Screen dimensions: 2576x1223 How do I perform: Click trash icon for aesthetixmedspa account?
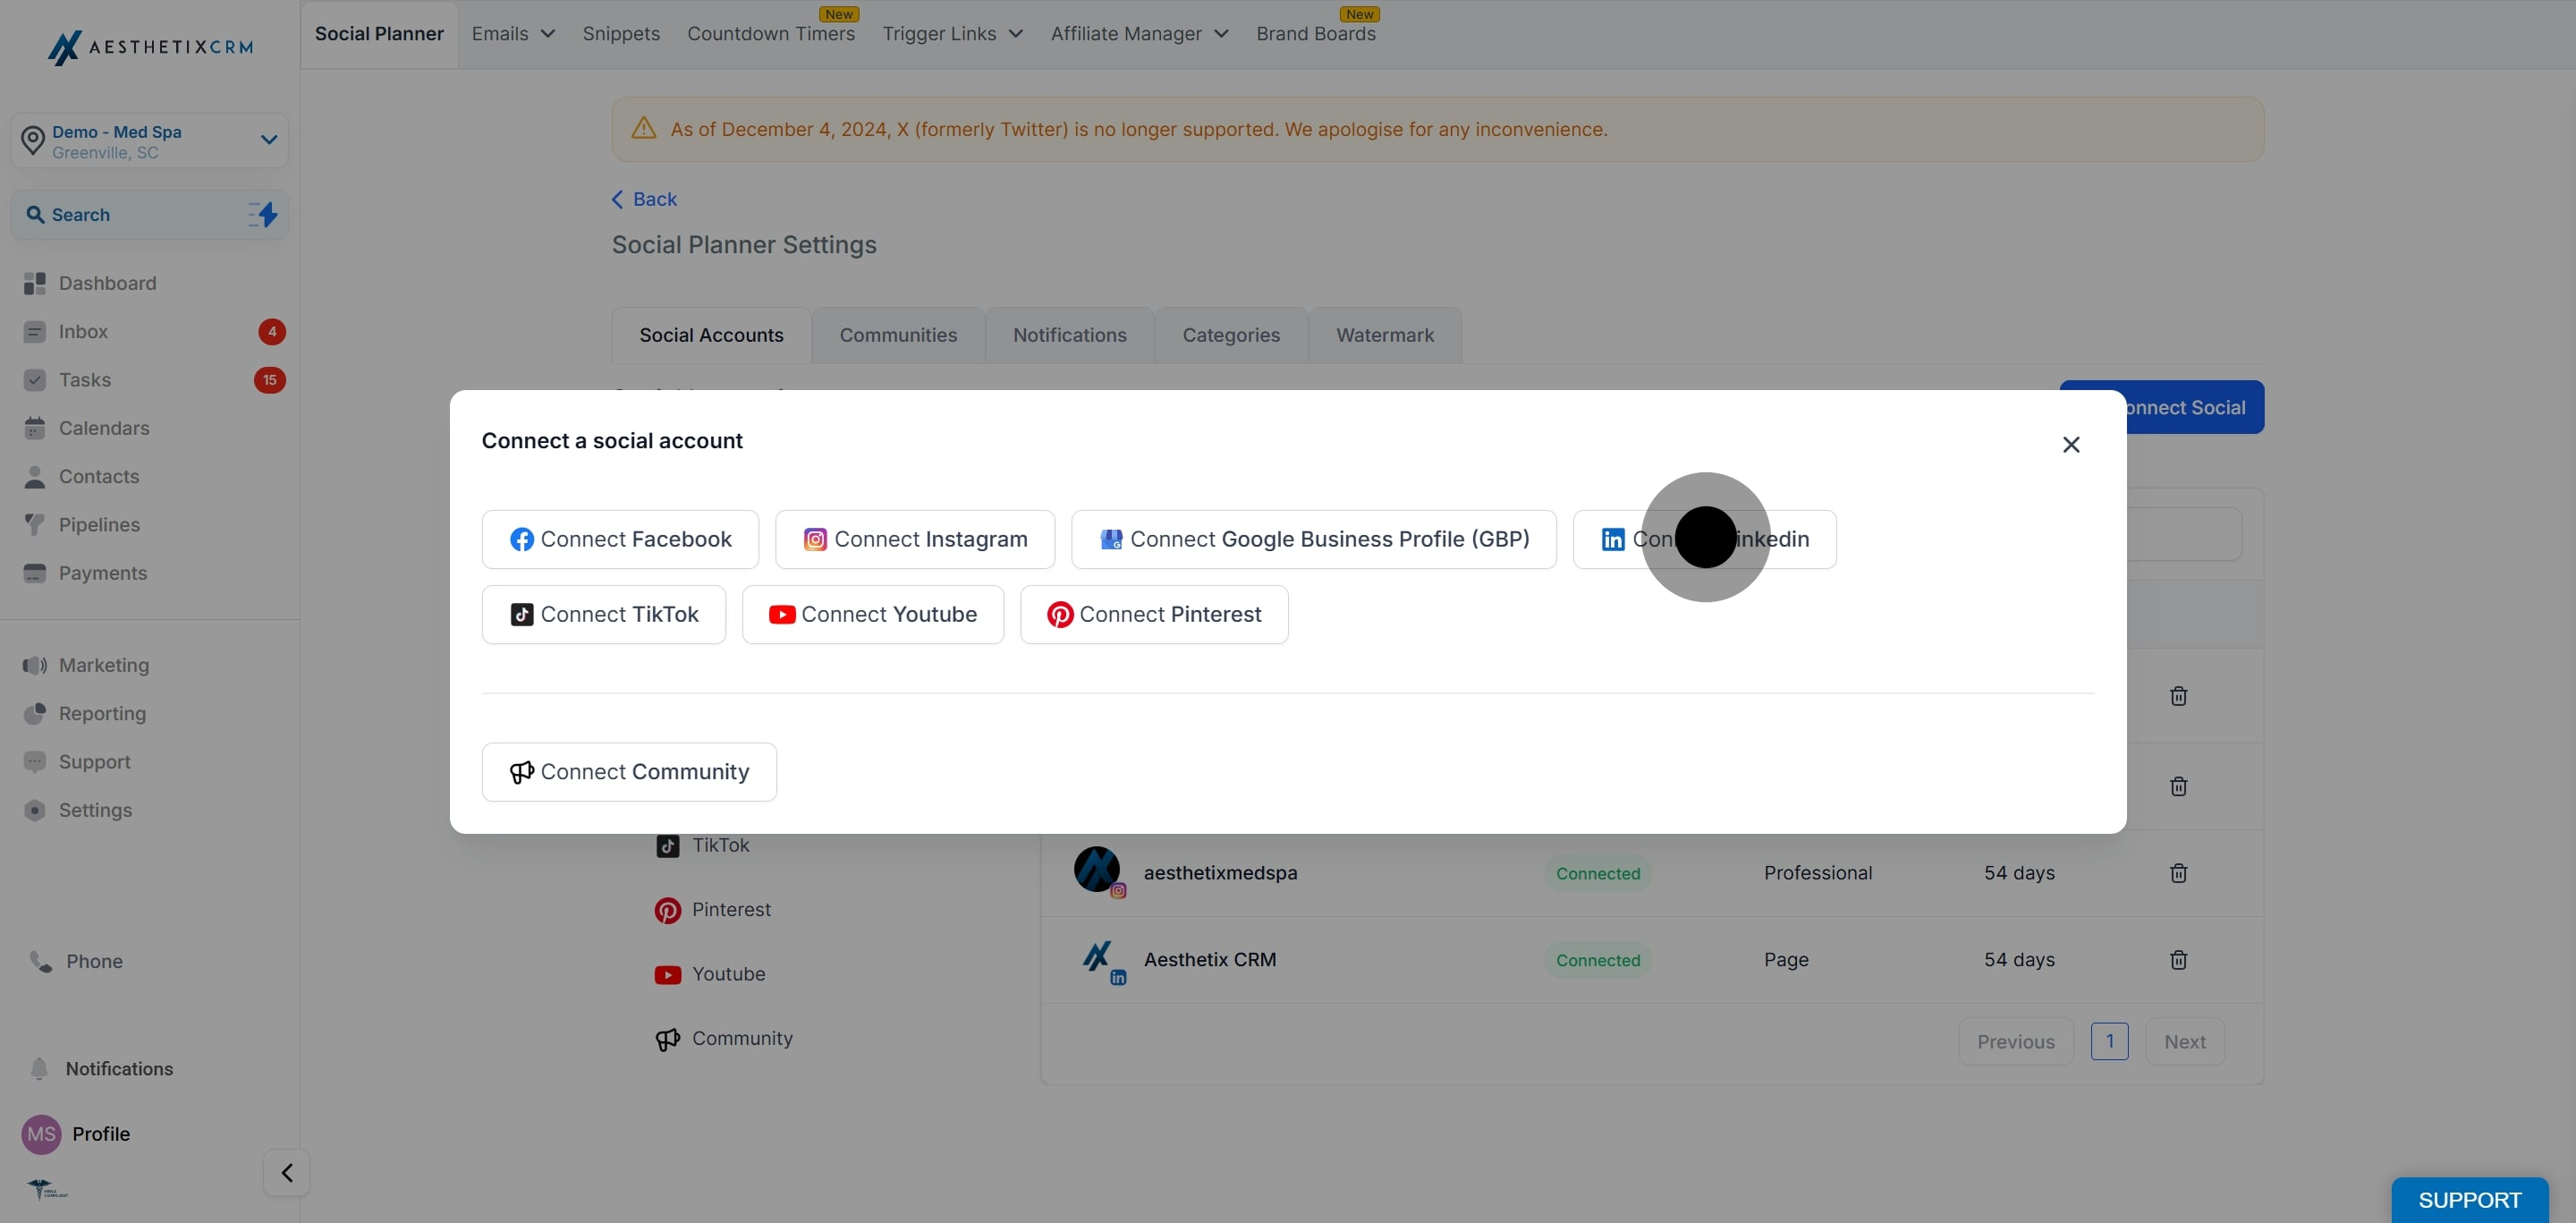click(2178, 872)
